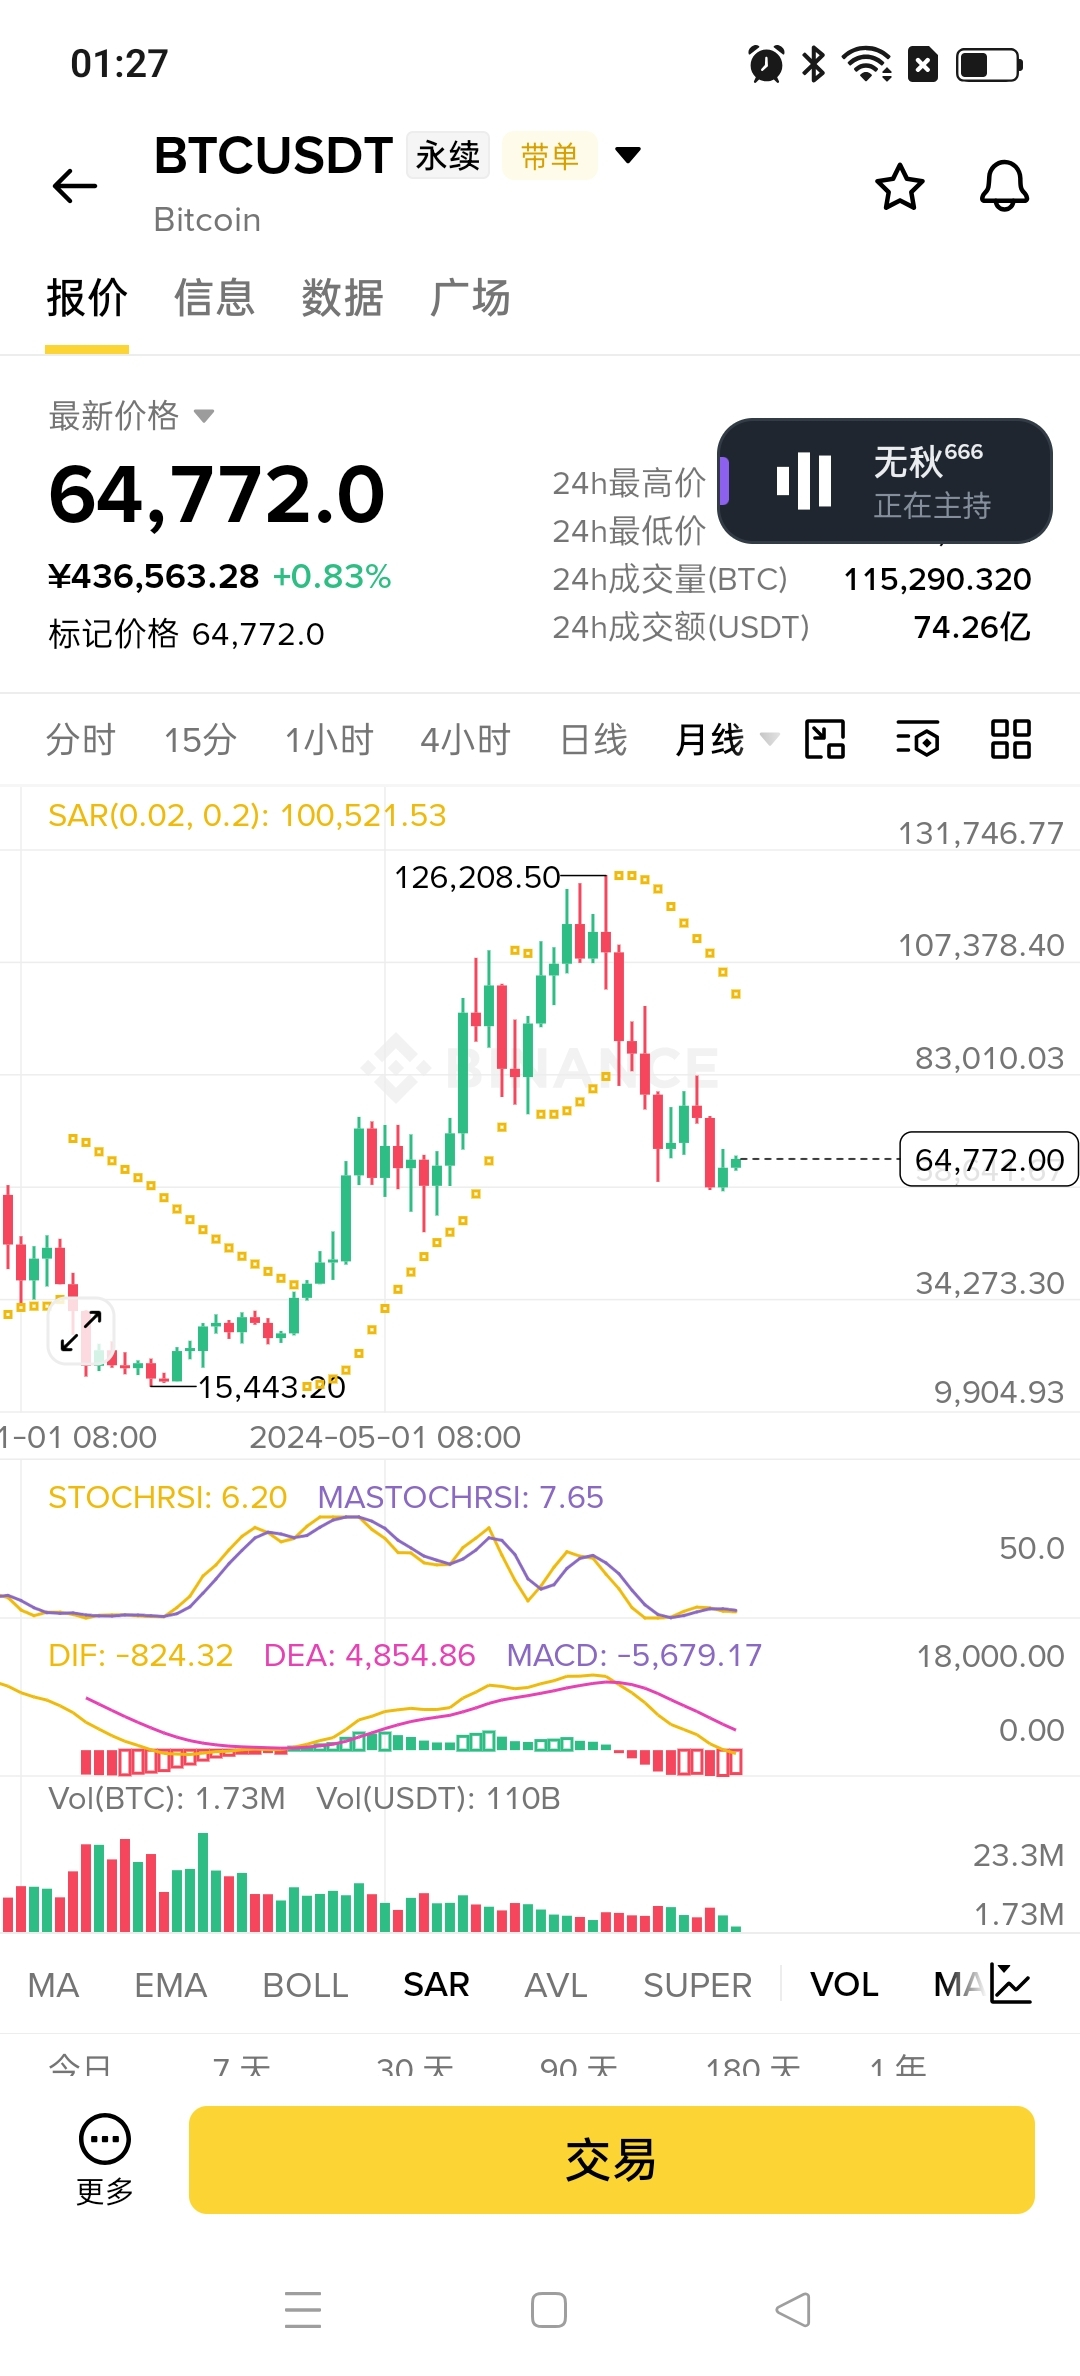The height and width of the screenshot is (2376, 1080).
Task: Tap the Android recent apps button
Action: click(303, 2310)
